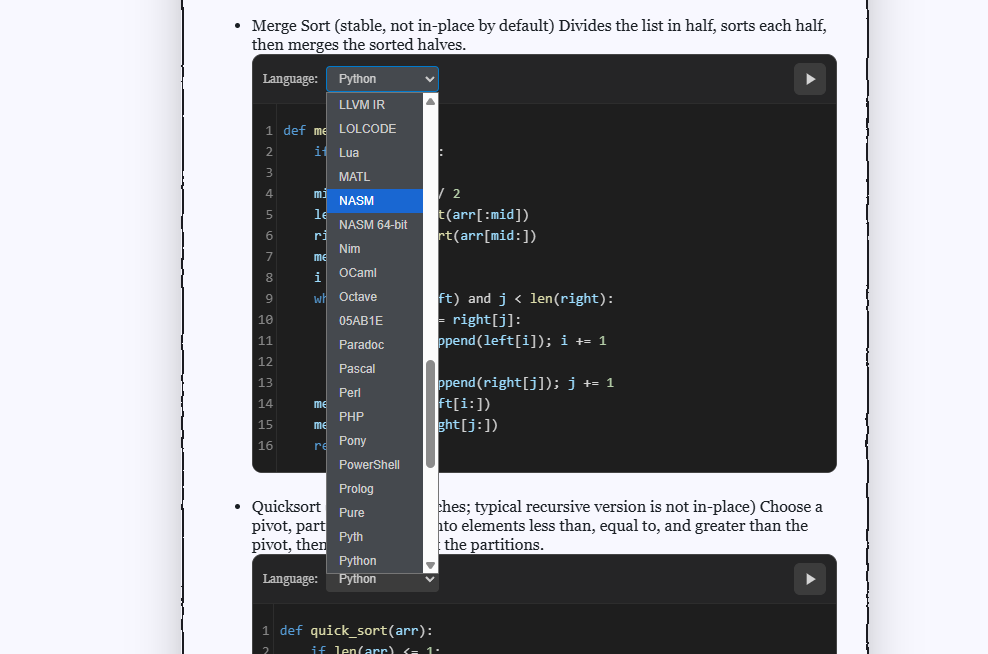Choose Lua in the language list

[375, 152]
